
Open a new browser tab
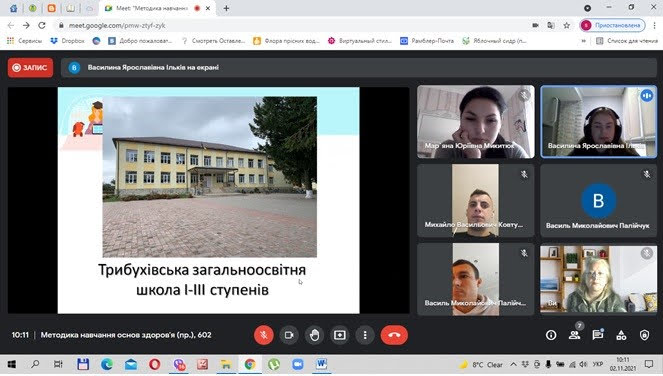(226, 8)
